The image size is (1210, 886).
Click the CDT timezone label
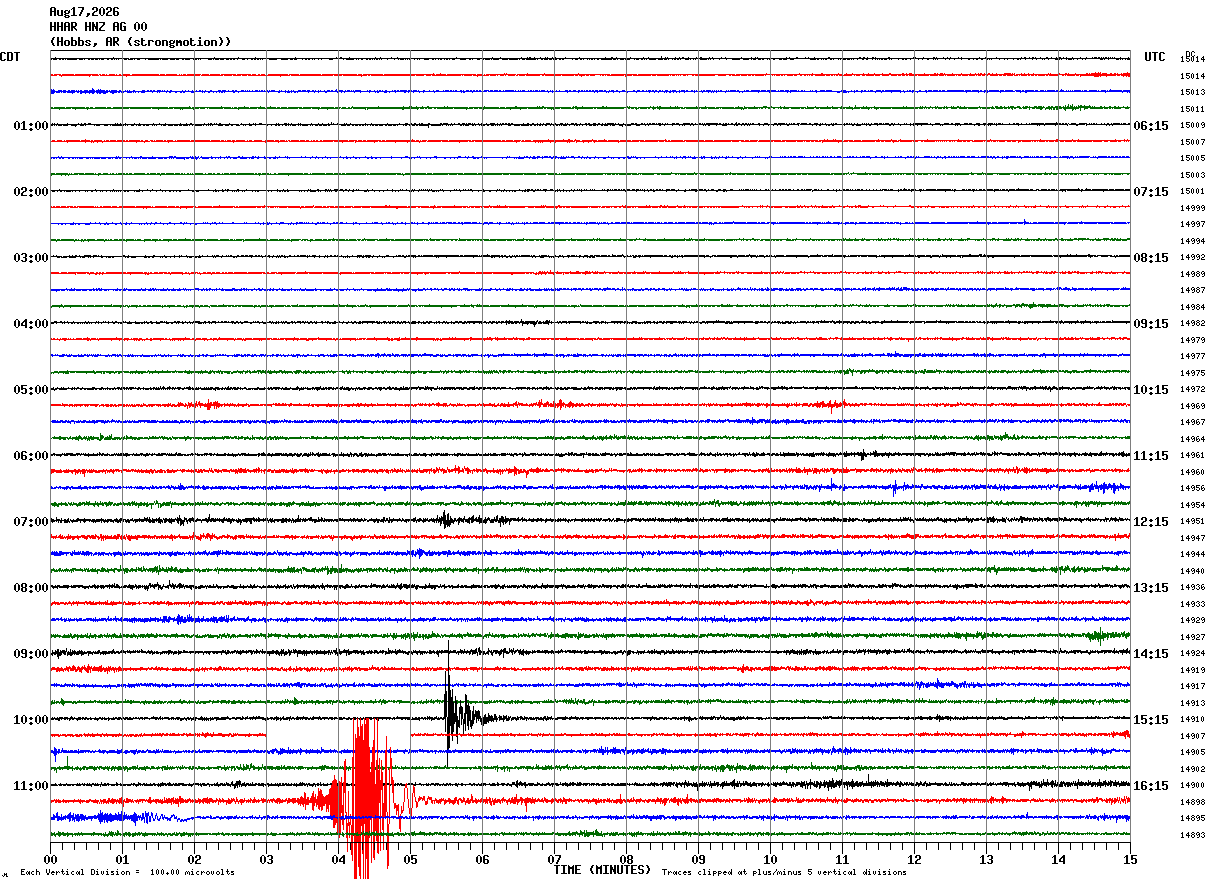pyautogui.click(x=10, y=57)
